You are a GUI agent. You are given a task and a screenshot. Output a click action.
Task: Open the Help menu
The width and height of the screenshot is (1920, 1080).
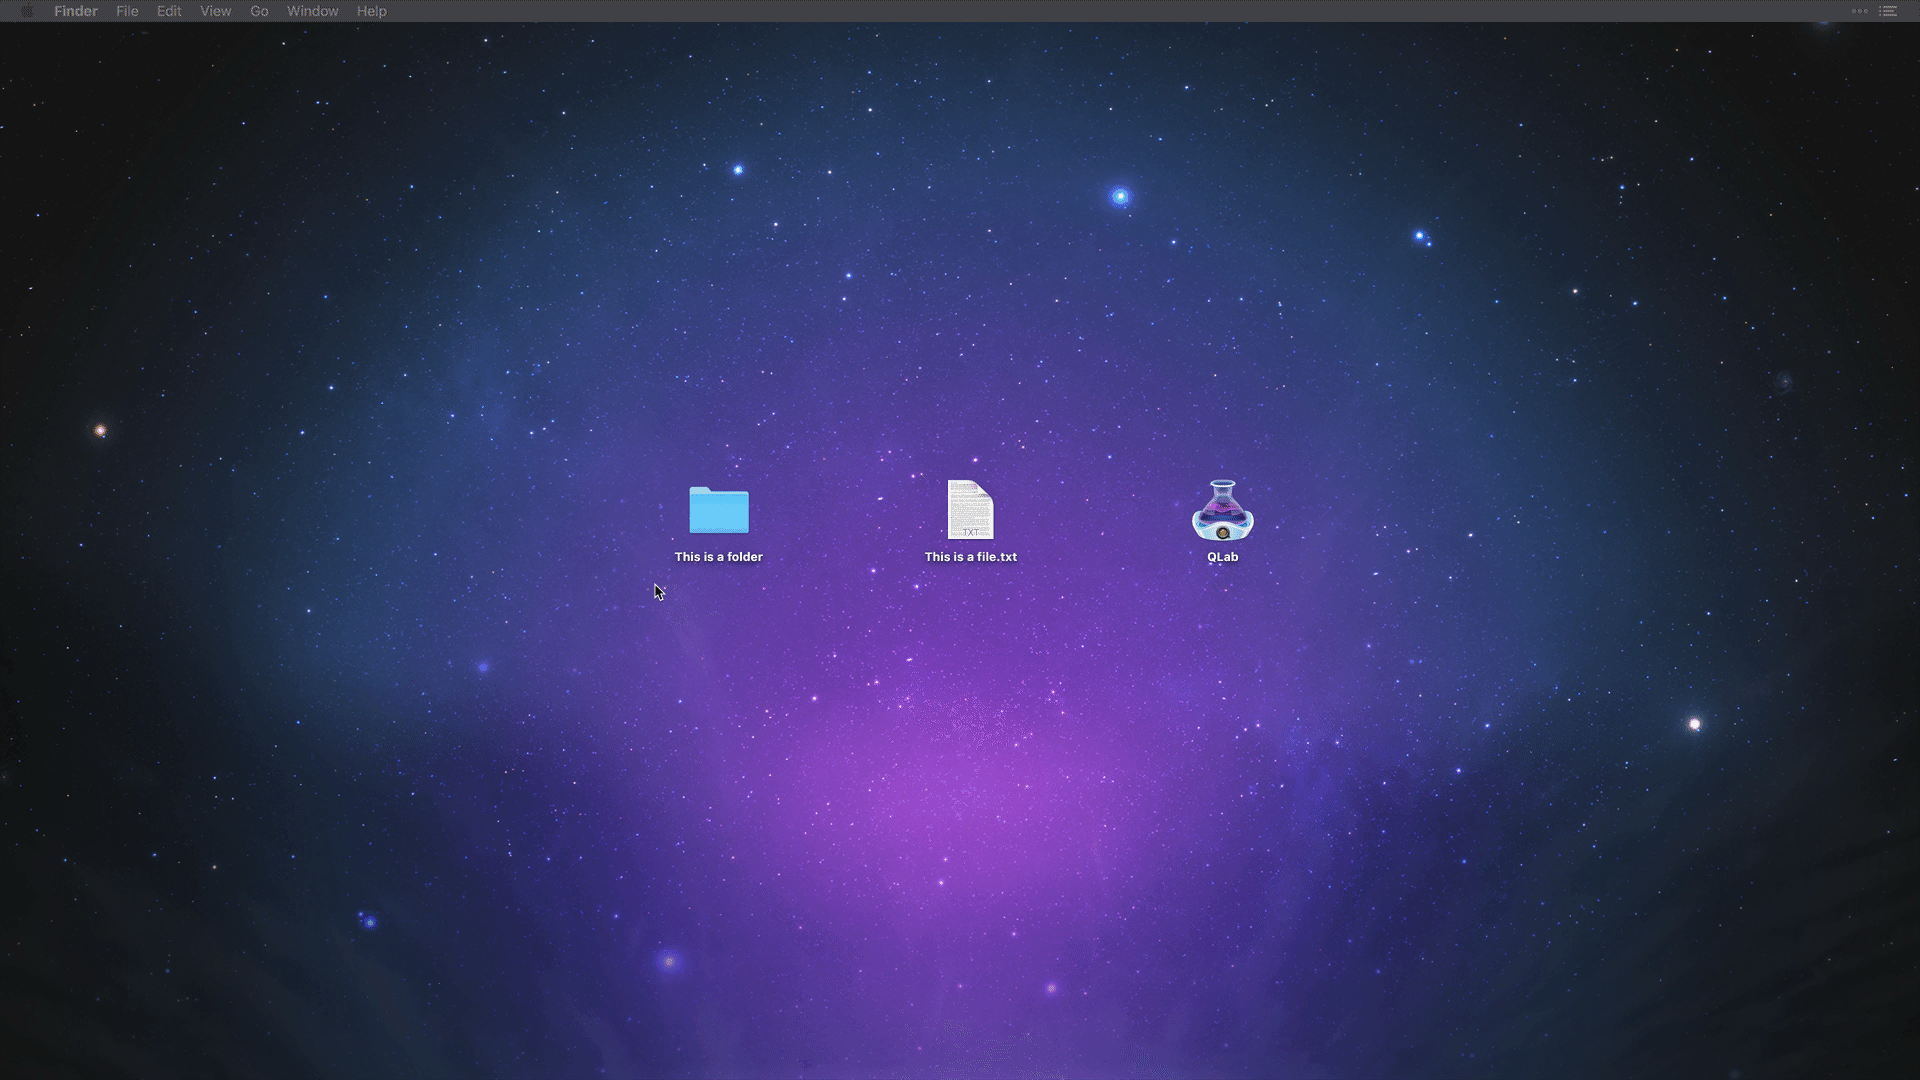(371, 11)
